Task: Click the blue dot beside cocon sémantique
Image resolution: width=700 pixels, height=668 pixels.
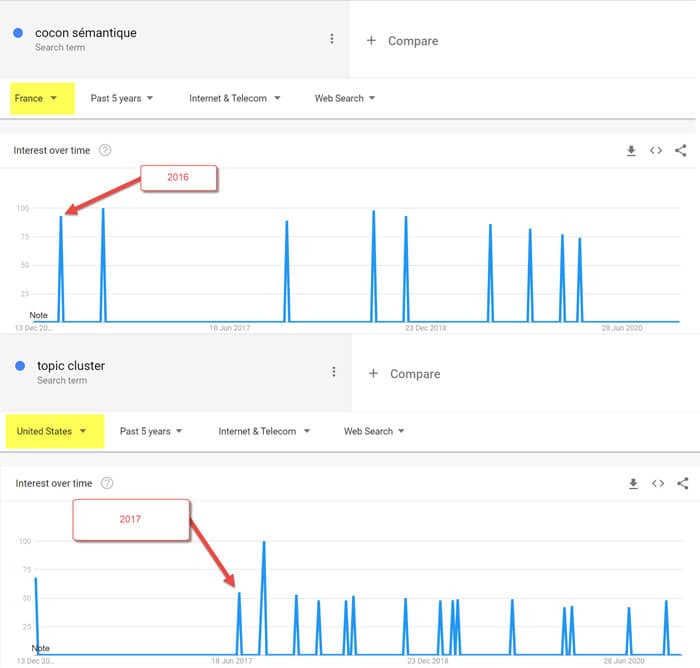Action: (x=18, y=33)
